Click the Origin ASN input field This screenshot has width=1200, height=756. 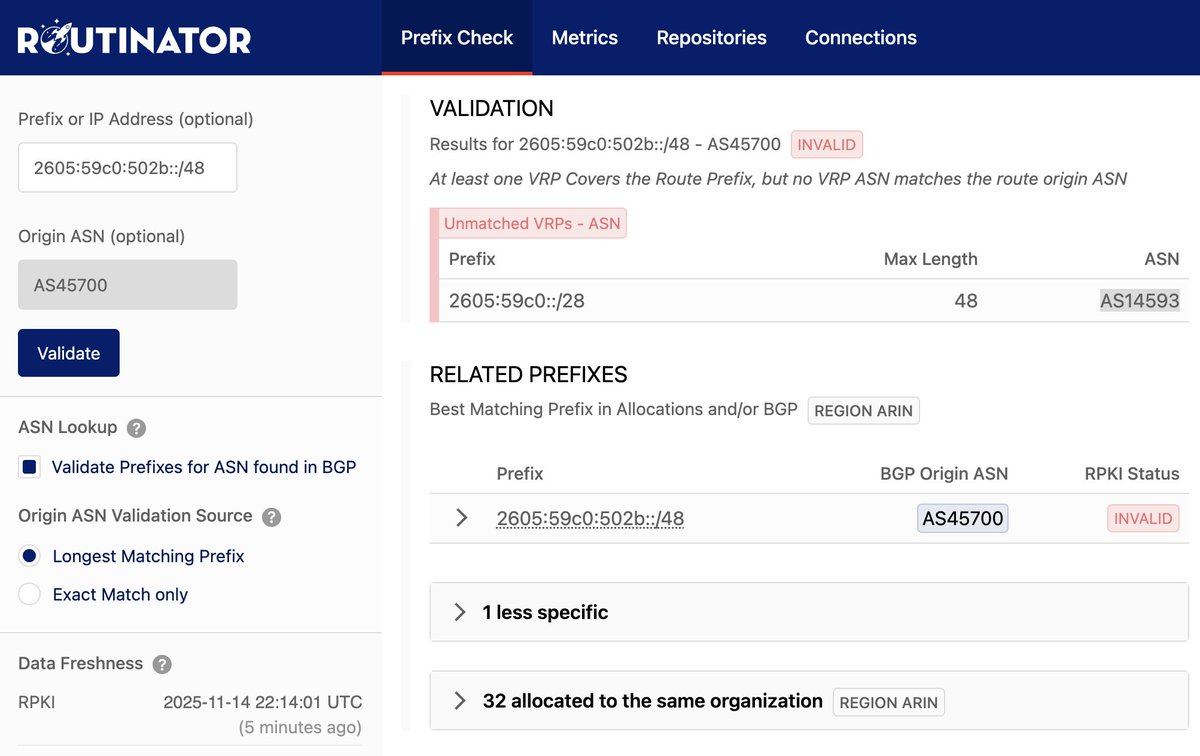pyautogui.click(x=127, y=285)
